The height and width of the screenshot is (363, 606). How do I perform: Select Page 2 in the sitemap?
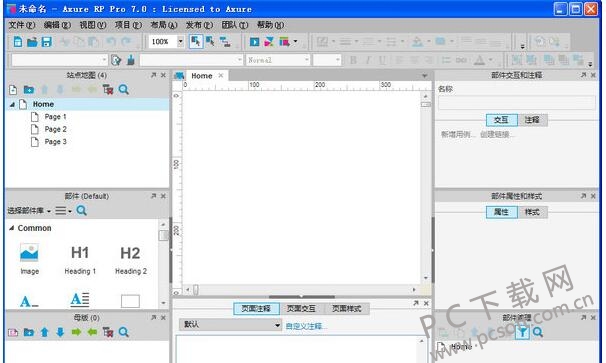[x=55, y=129]
